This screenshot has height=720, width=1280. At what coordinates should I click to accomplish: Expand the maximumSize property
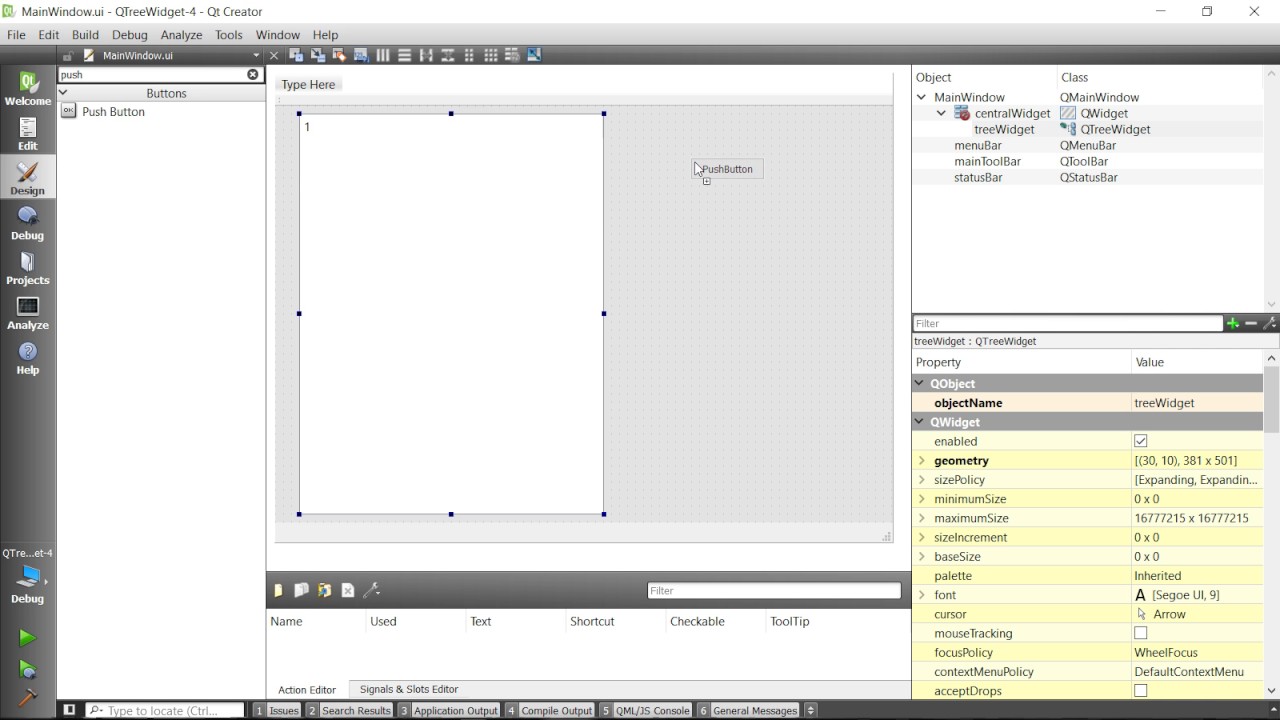[921, 518]
